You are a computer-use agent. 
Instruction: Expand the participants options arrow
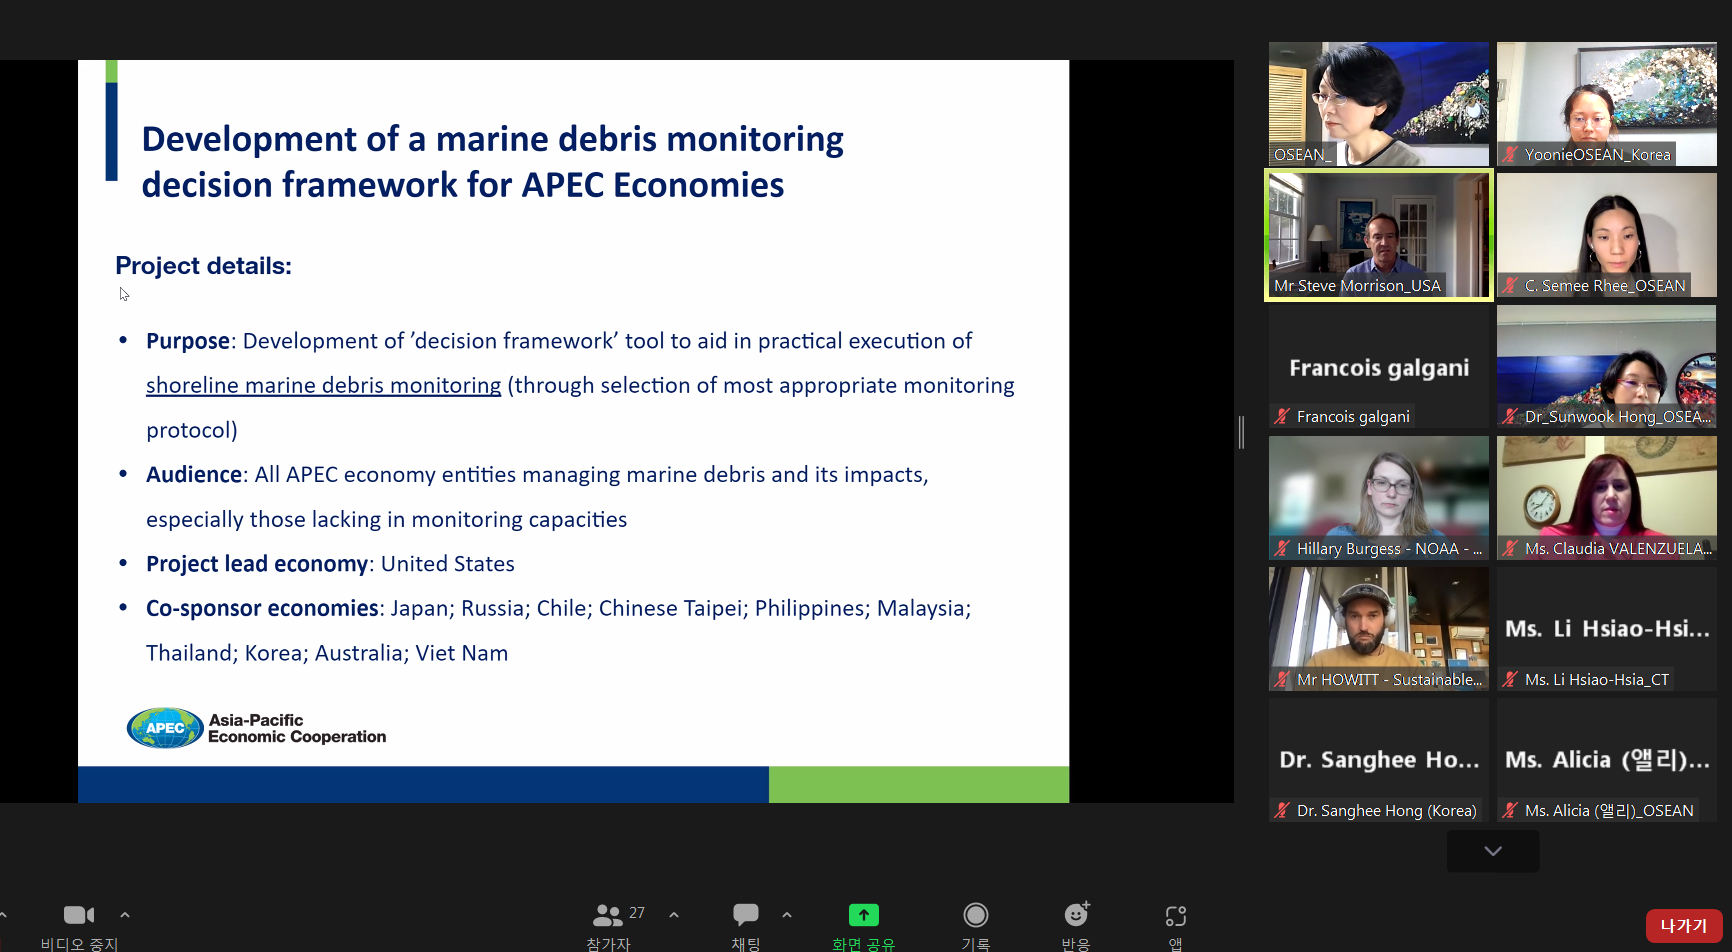[x=674, y=914]
